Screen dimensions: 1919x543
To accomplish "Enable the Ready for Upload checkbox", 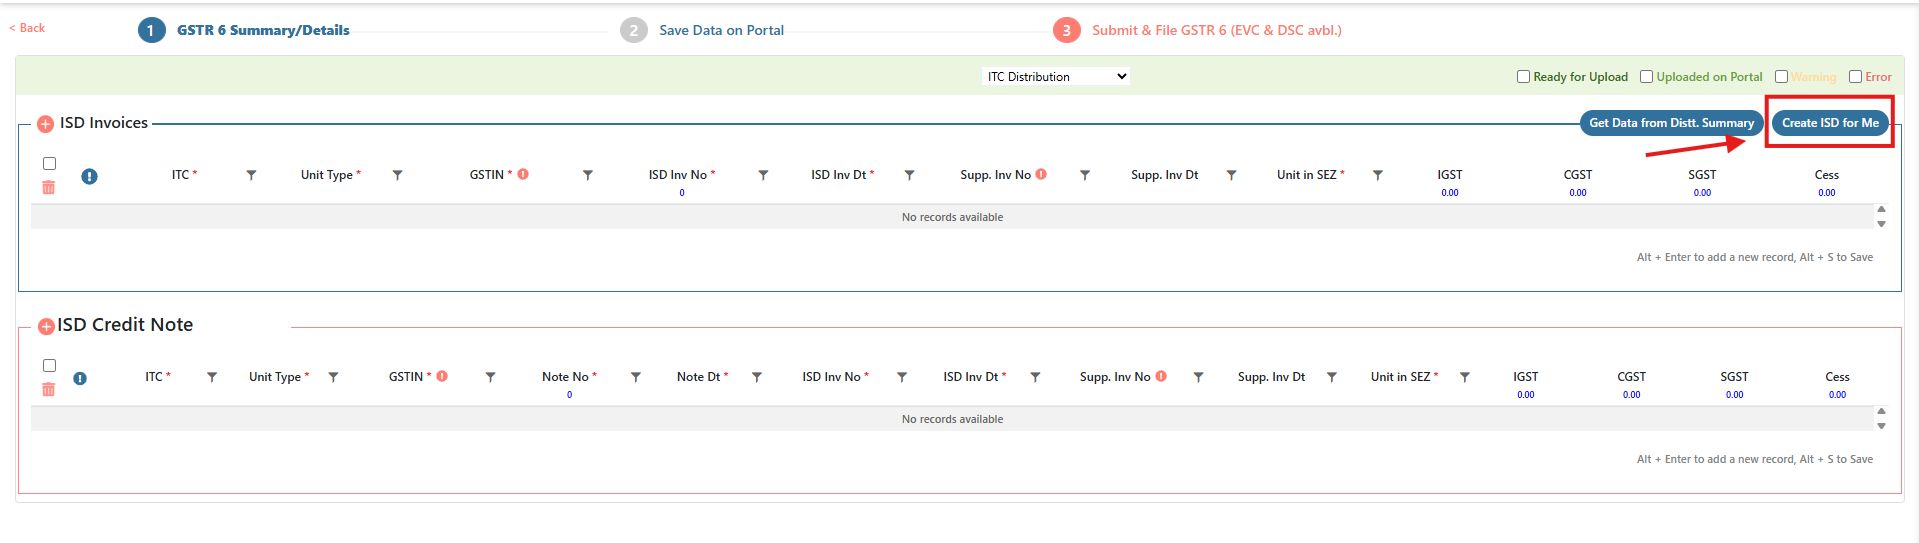I will click(1523, 77).
